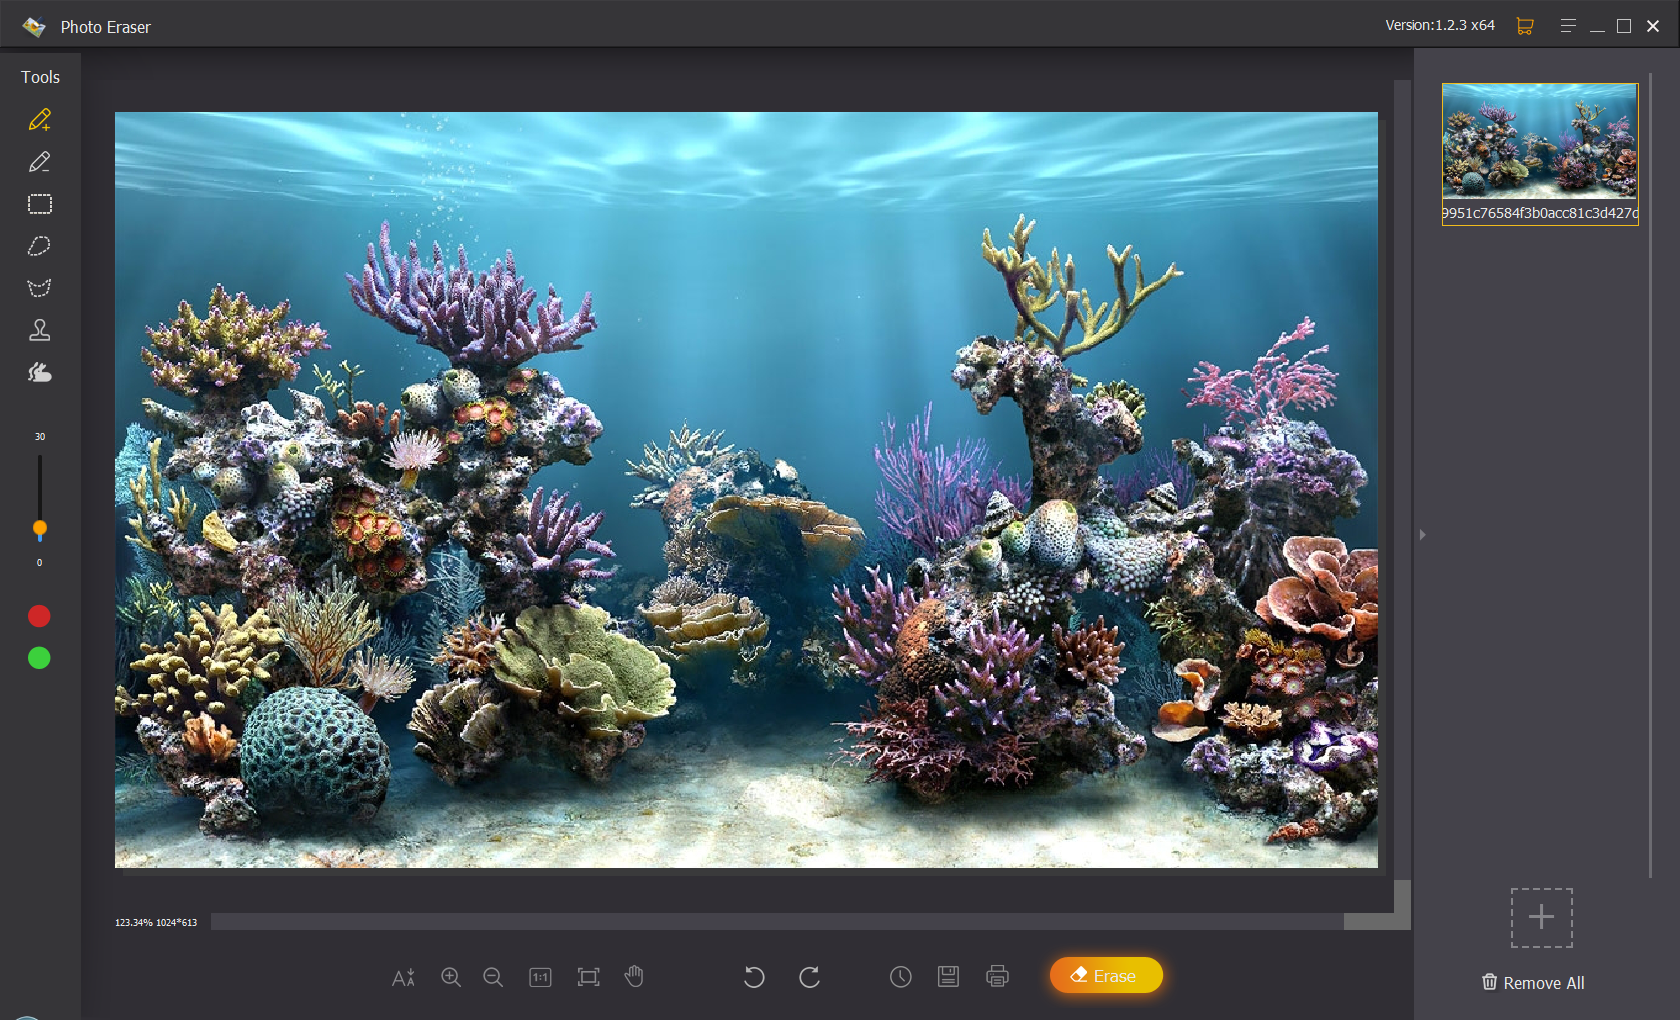Click the orange Erase button
This screenshot has height=1020, width=1680.
point(1106,975)
